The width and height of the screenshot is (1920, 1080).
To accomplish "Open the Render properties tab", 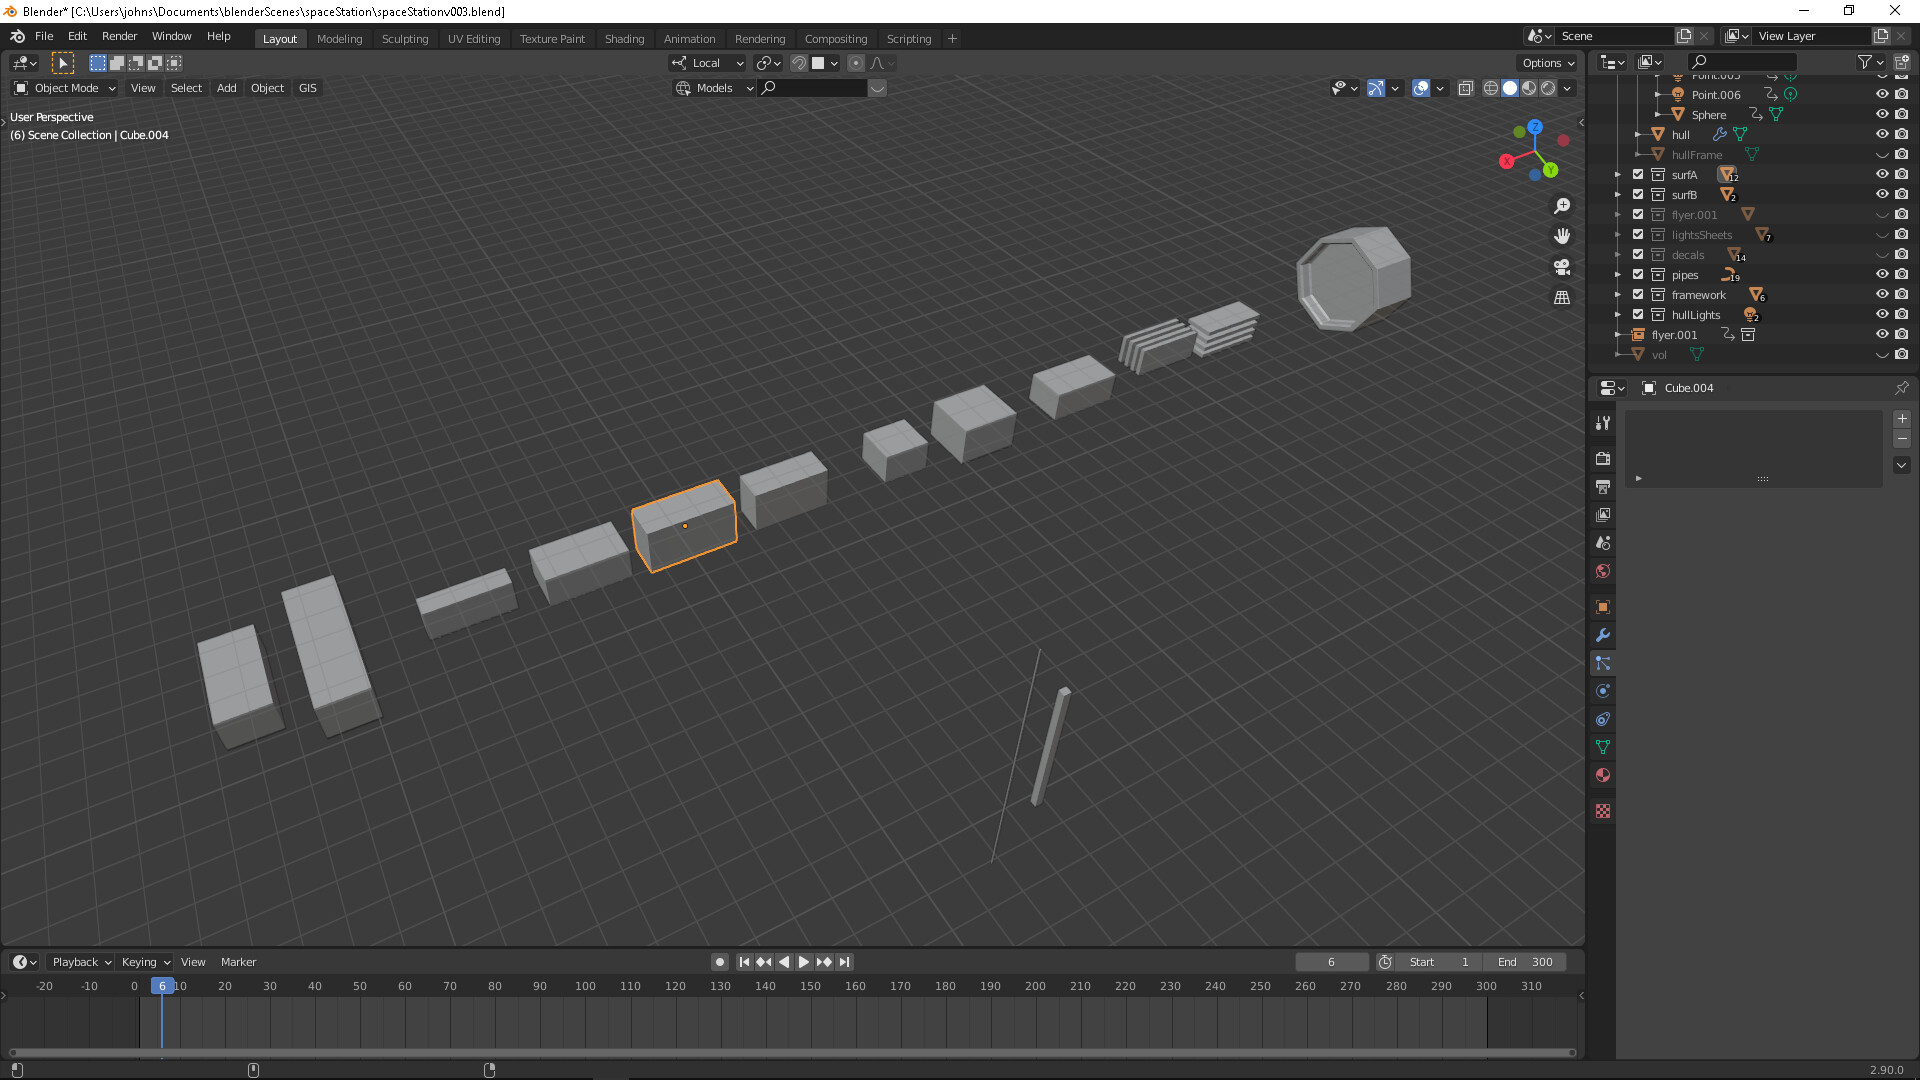I will tap(1603, 458).
